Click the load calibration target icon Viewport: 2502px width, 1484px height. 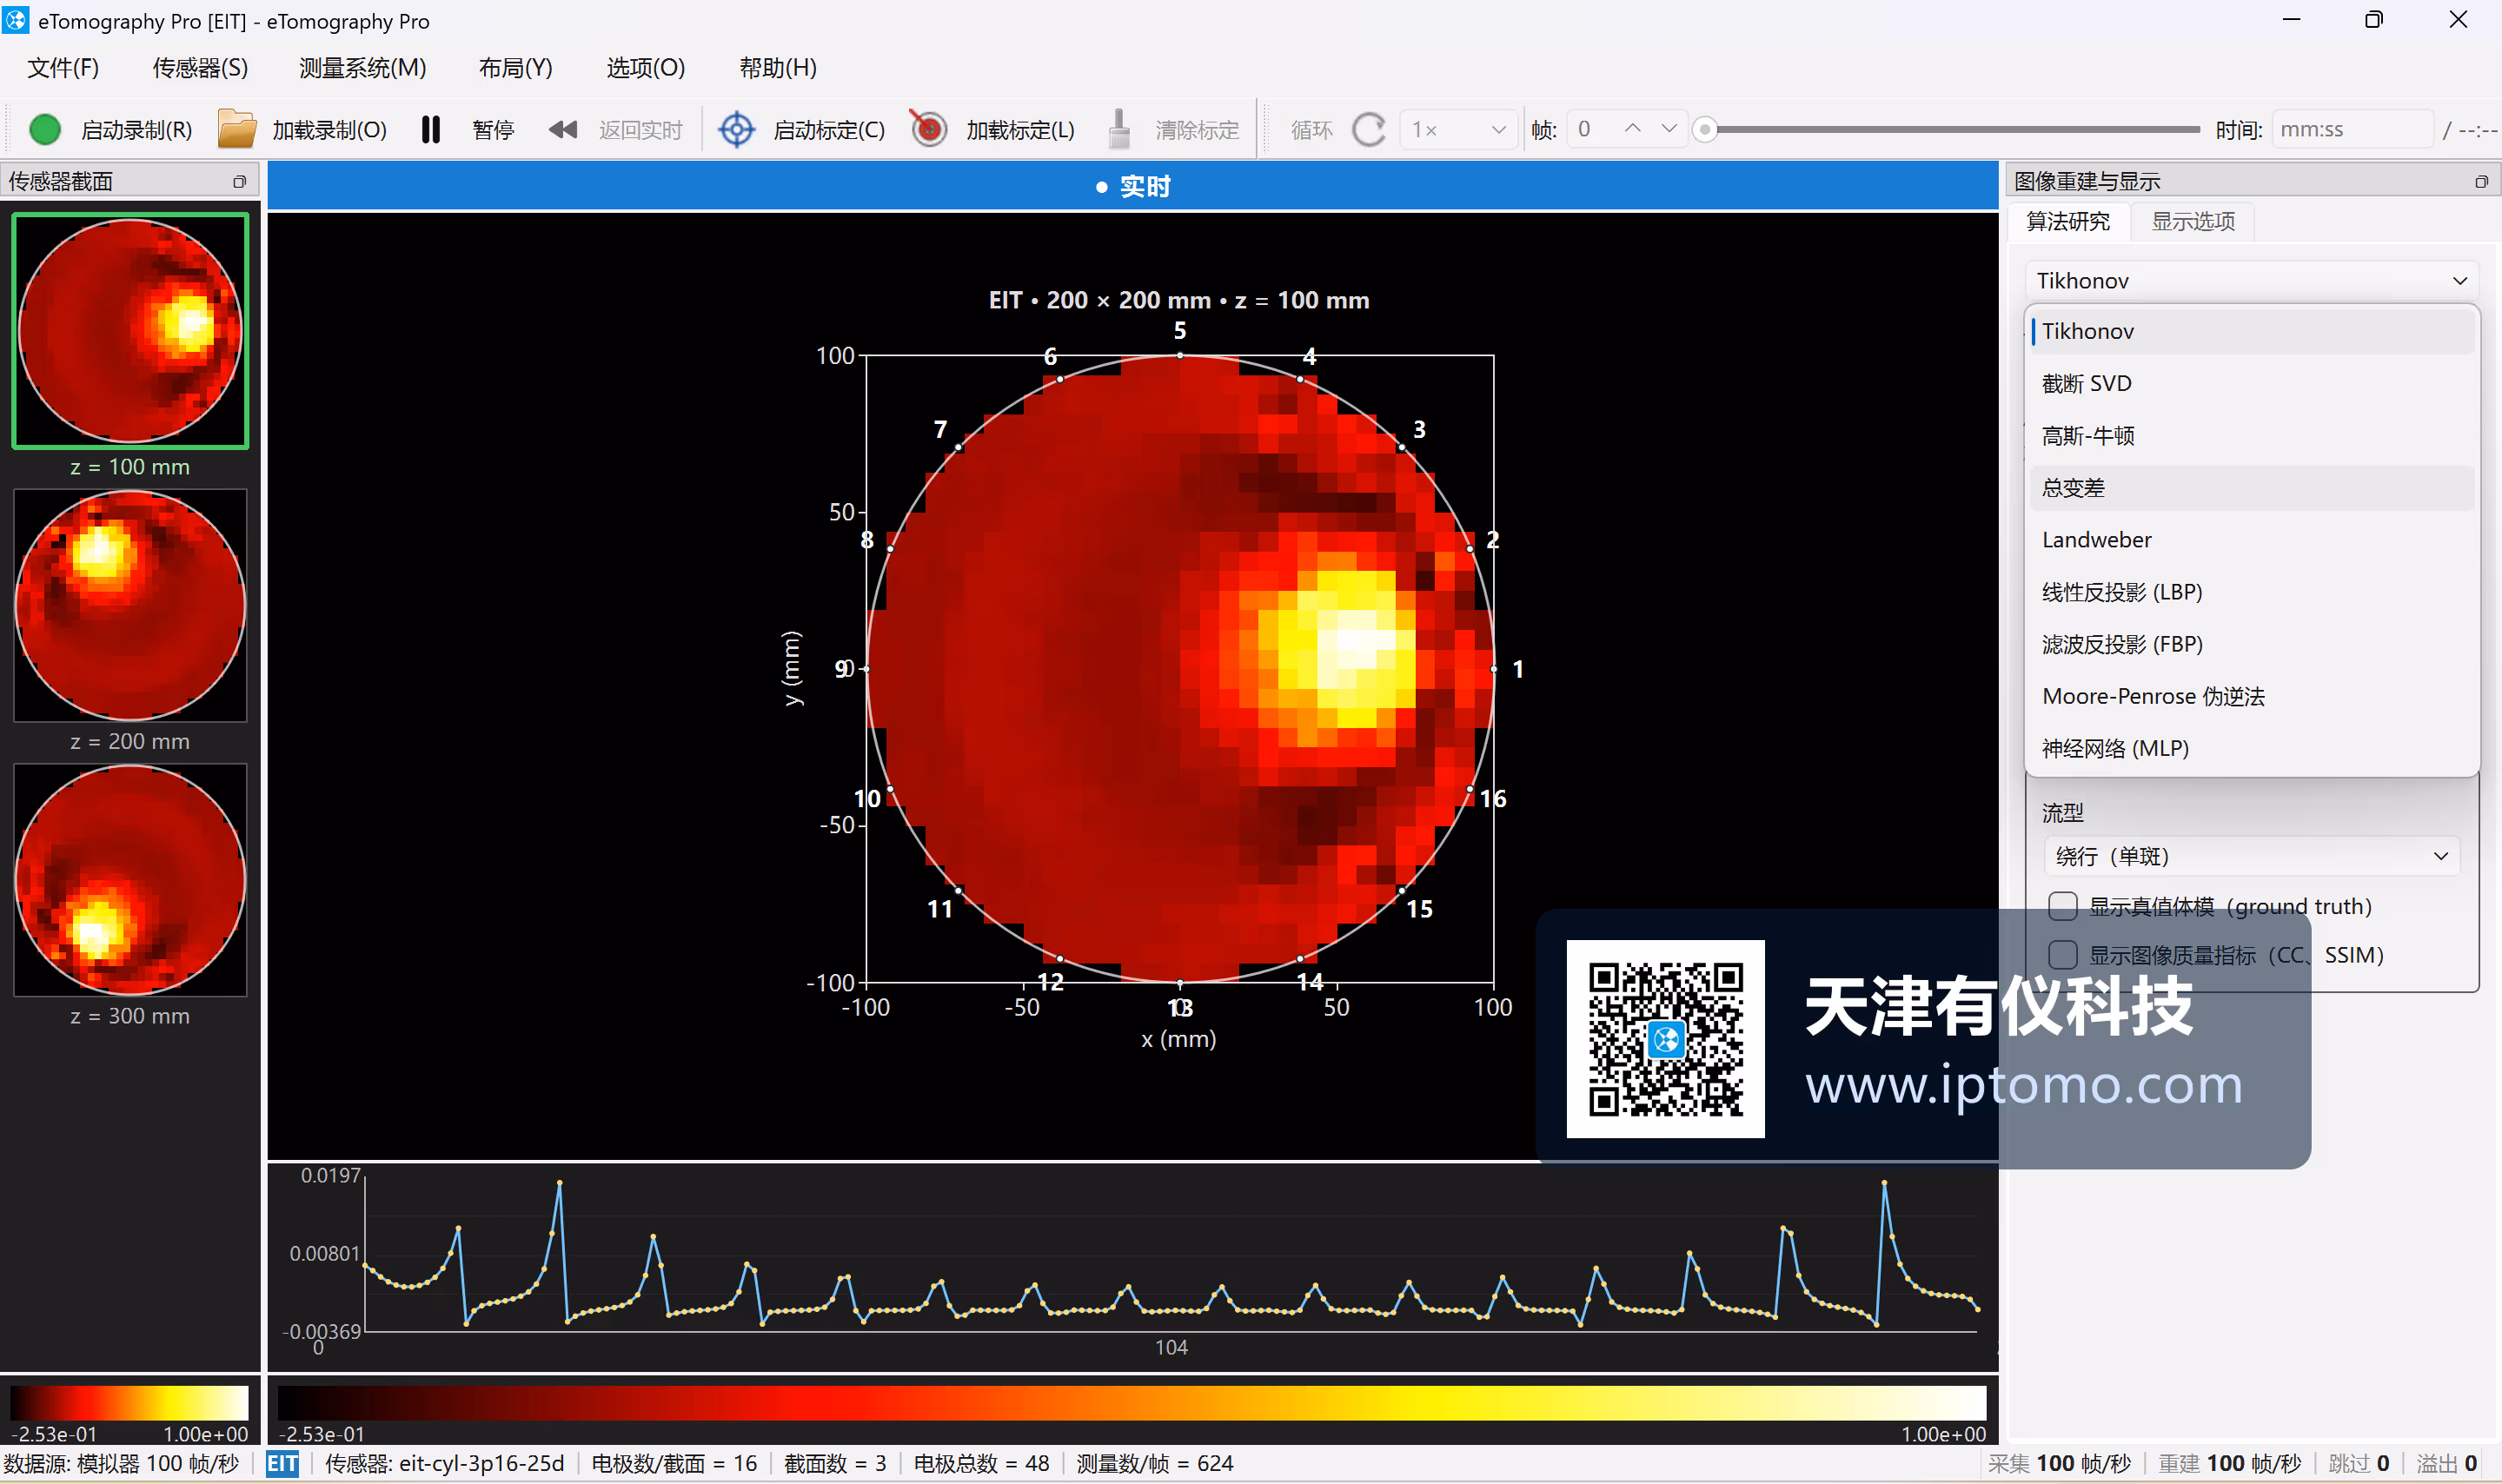(928, 130)
